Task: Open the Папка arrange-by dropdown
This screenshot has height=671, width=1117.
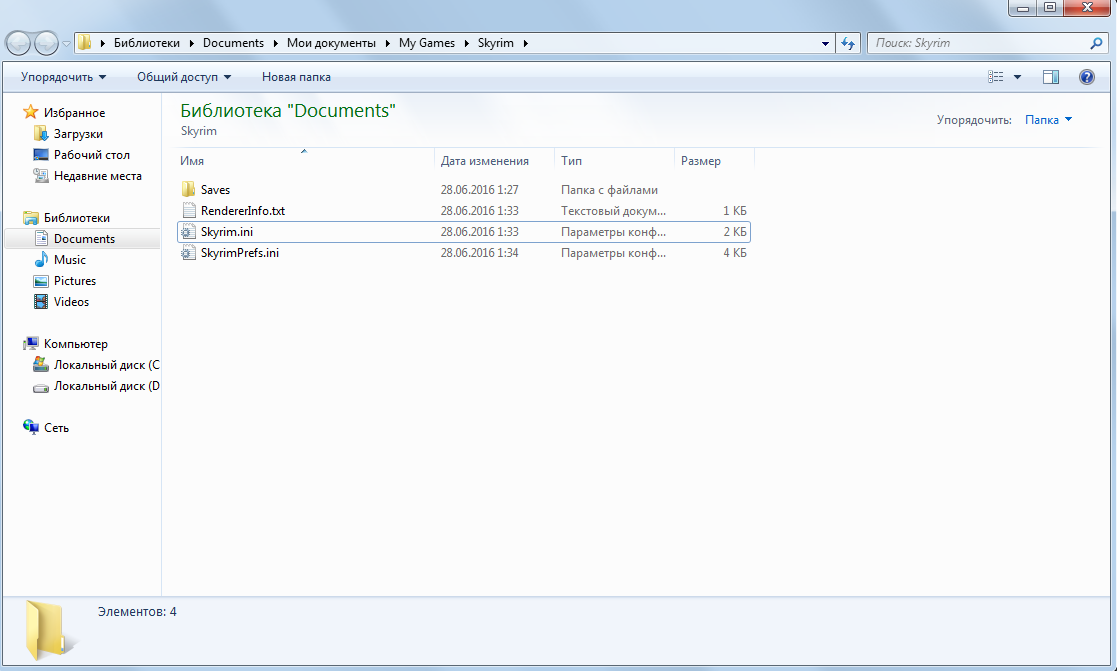Action: pyautogui.click(x=1048, y=120)
